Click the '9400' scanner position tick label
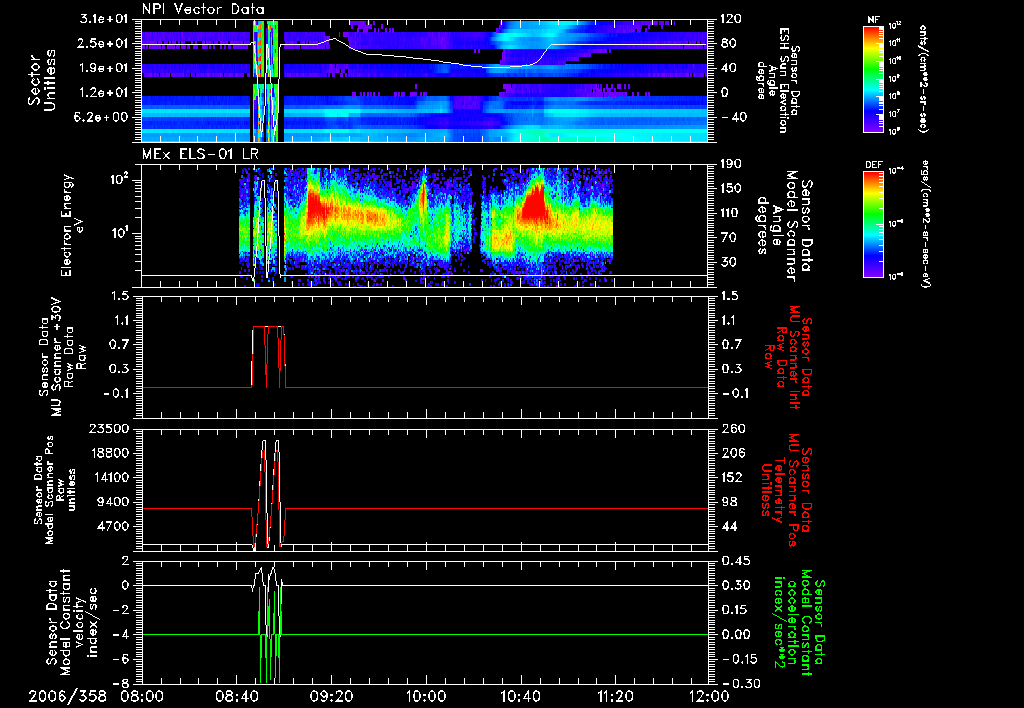 (x=112, y=502)
